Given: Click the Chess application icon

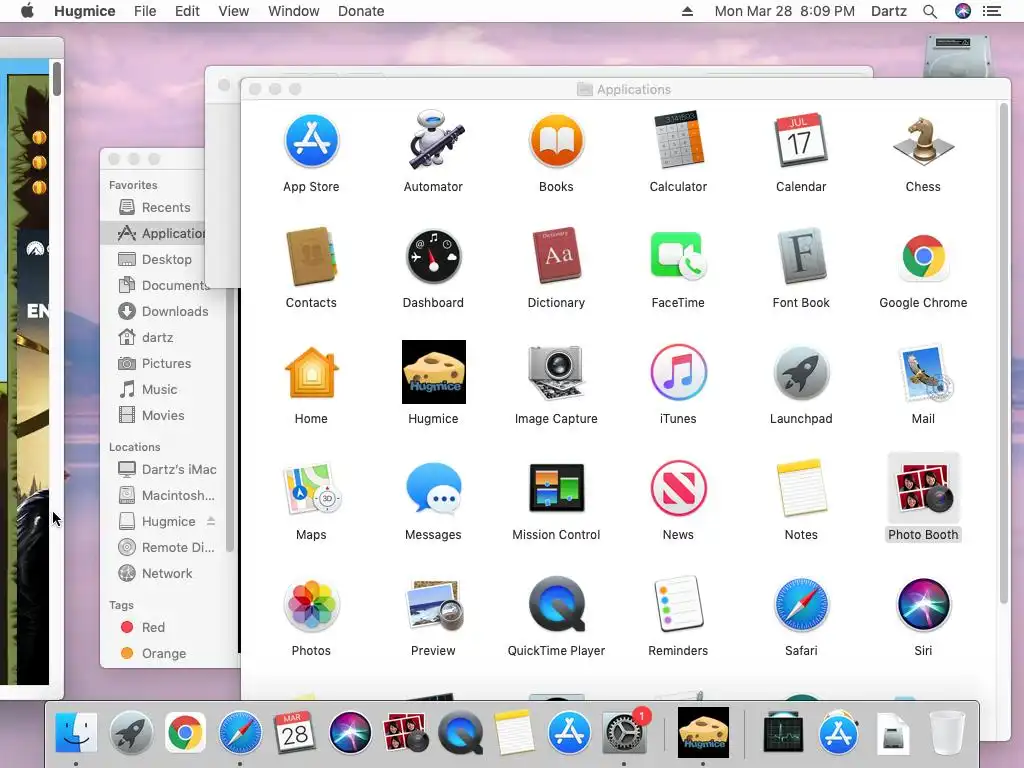Looking at the screenshot, I should click(x=923, y=140).
